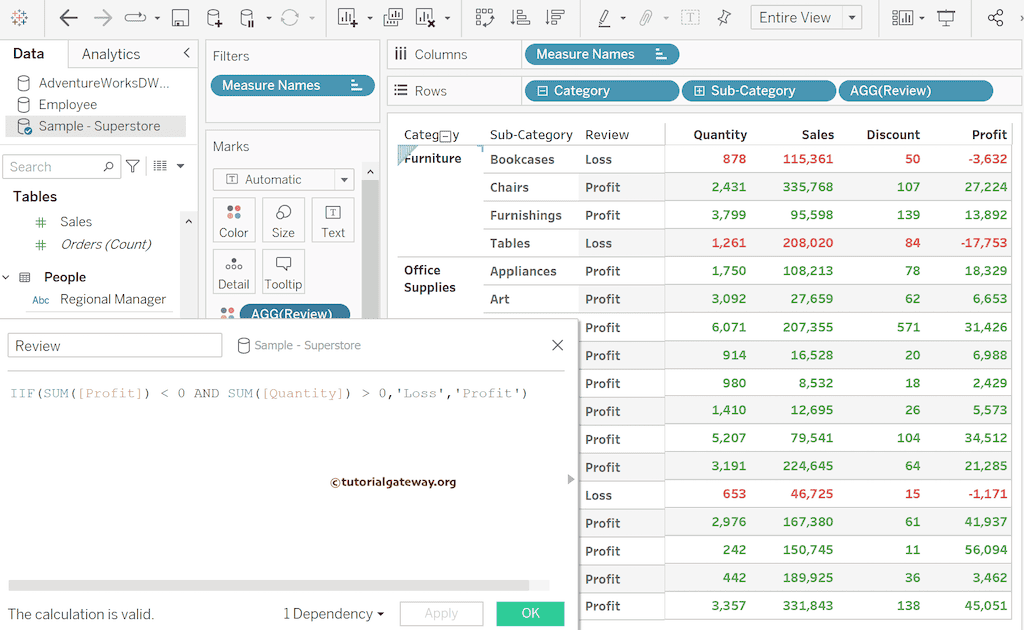The height and width of the screenshot is (630, 1024).
Task: Click the Undo back arrow
Action: tap(68, 18)
